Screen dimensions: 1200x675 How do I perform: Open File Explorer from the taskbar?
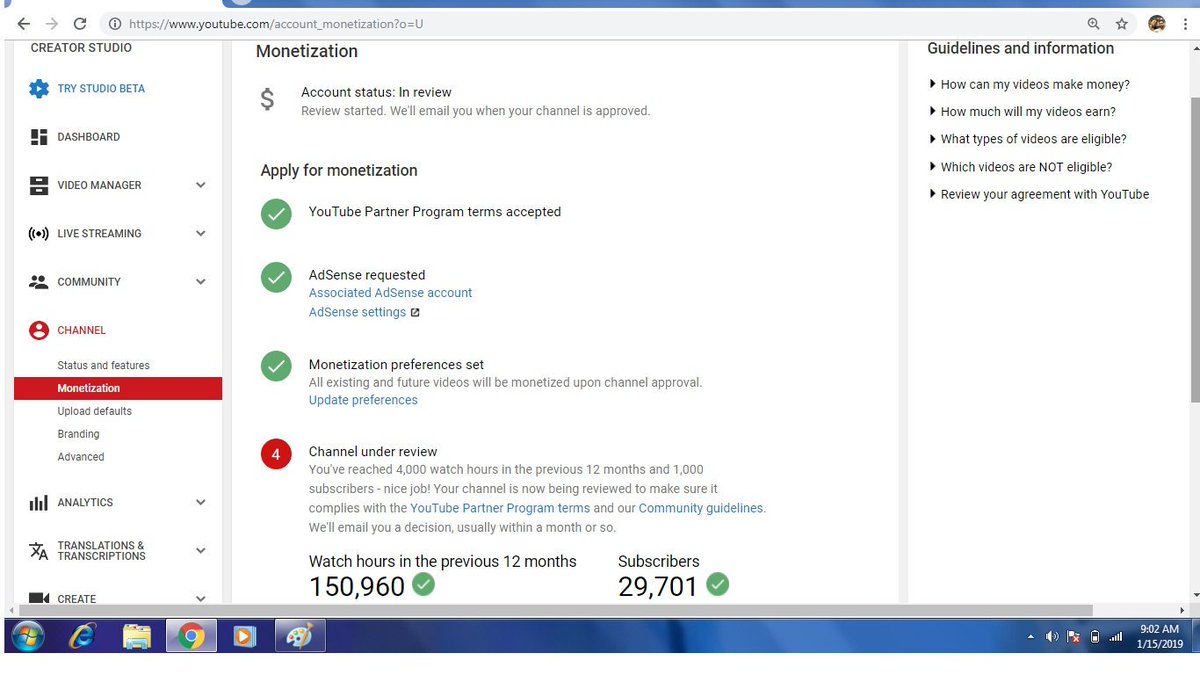click(137, 636)
